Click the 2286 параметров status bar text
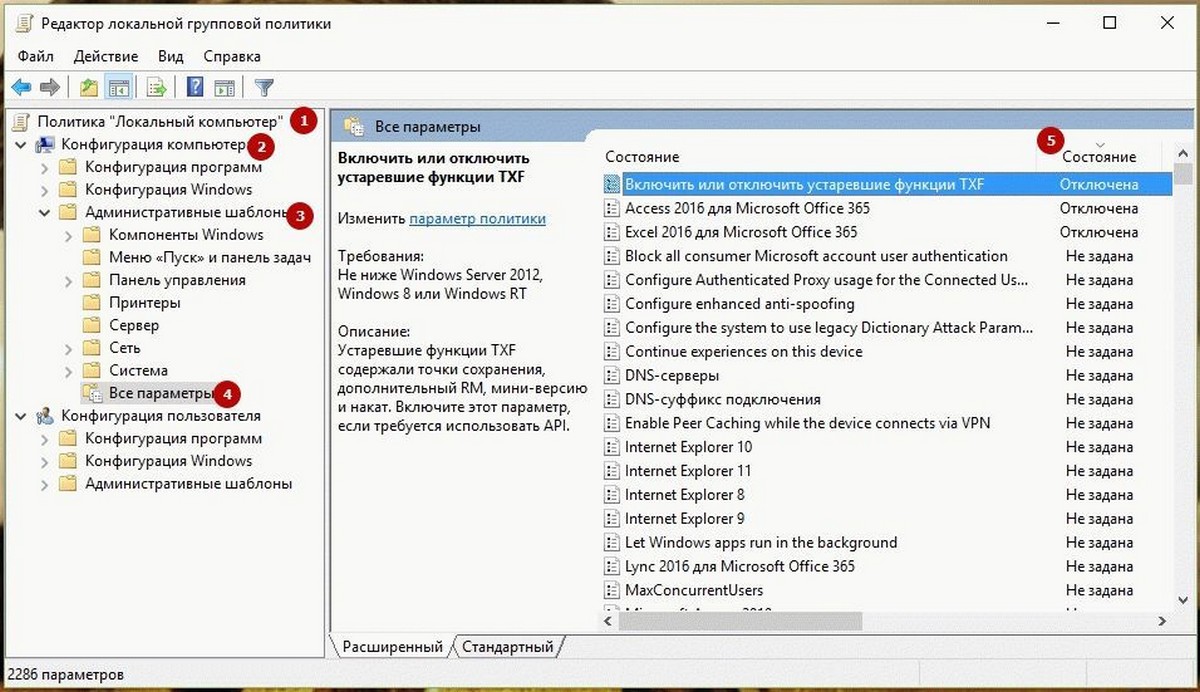Screen dimensions: 1200x692 [66, 674]
